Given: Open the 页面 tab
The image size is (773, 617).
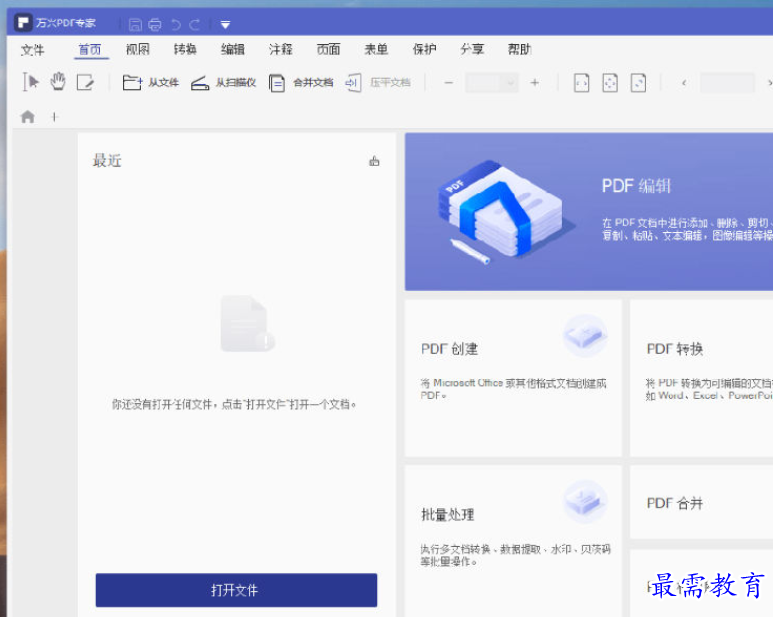Looking at the screenshot, I should click(x=328, y=49).
